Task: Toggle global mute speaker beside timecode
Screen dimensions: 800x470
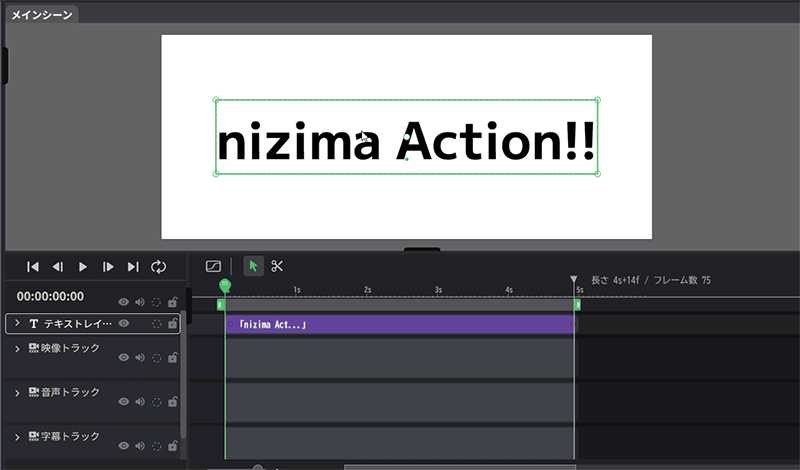Action: pos(140,302)
